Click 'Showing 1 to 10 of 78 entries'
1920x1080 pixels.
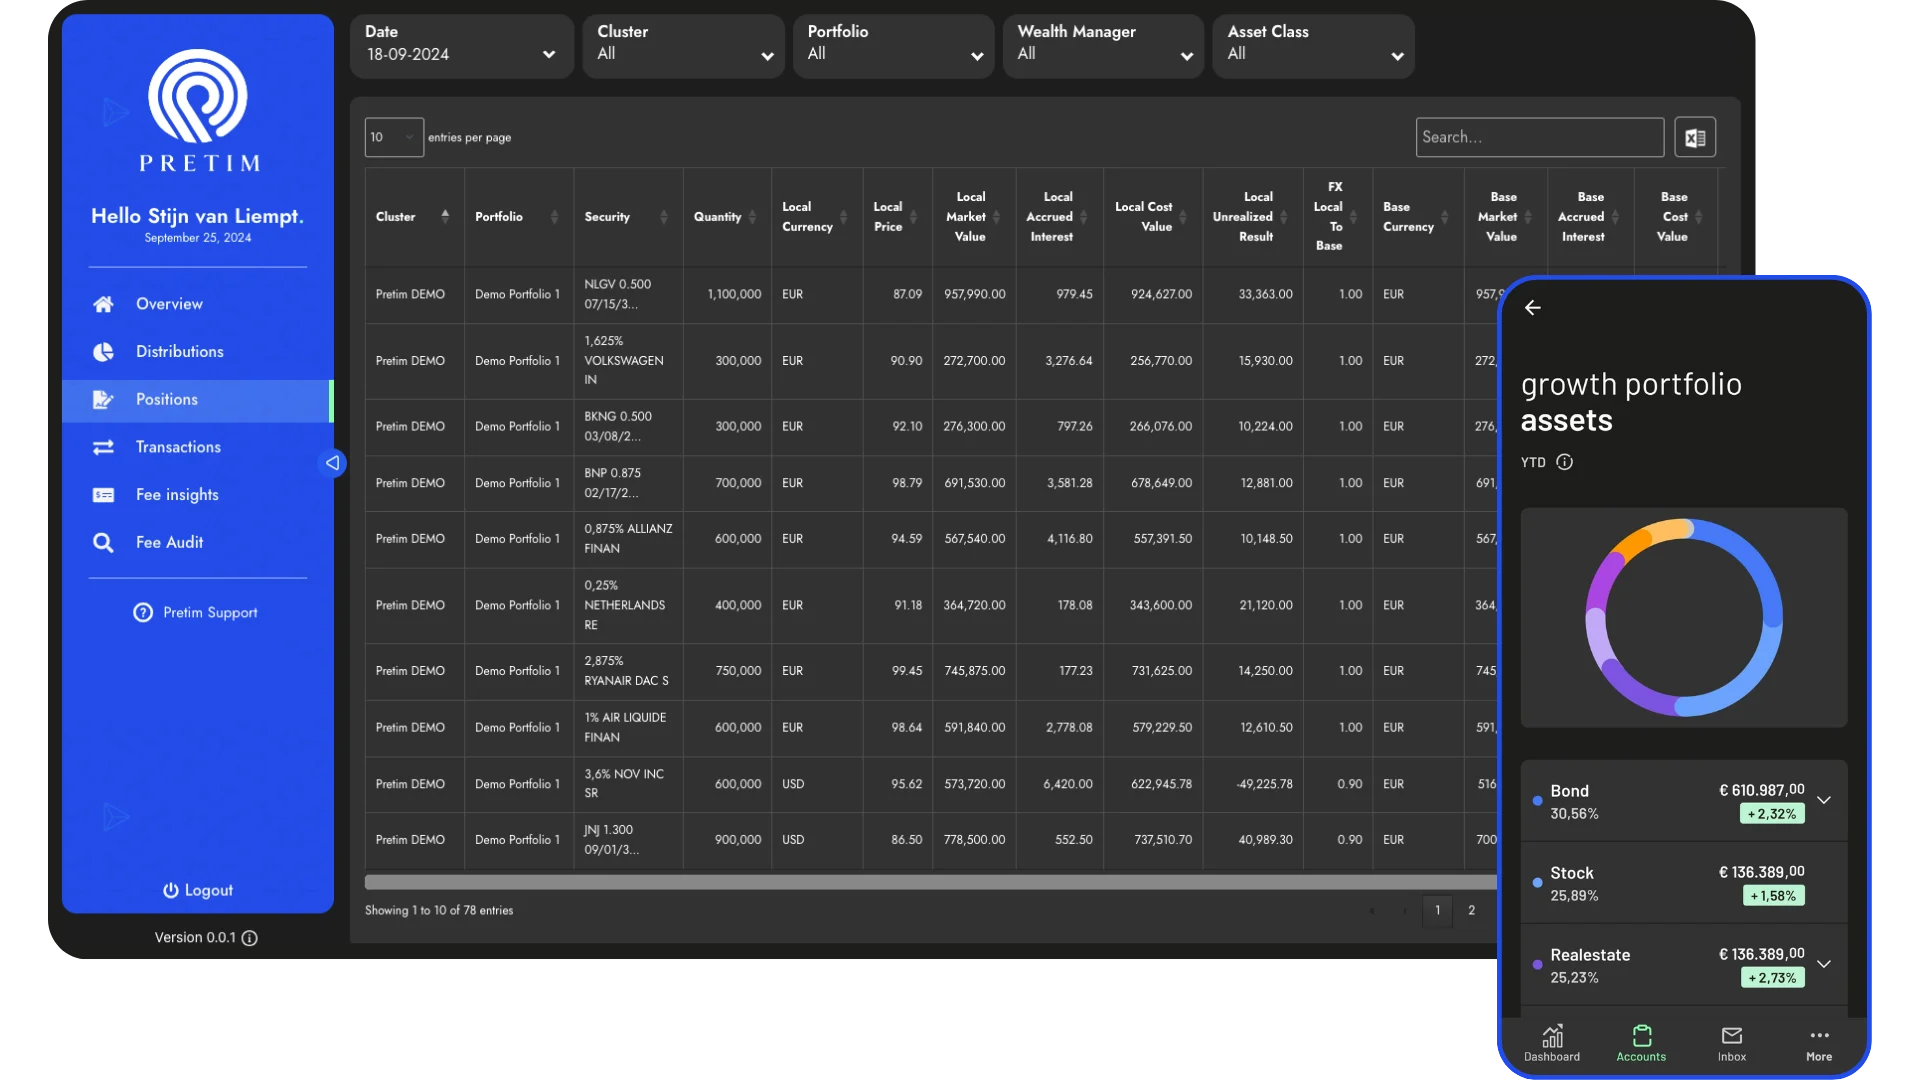click(439, 910)
